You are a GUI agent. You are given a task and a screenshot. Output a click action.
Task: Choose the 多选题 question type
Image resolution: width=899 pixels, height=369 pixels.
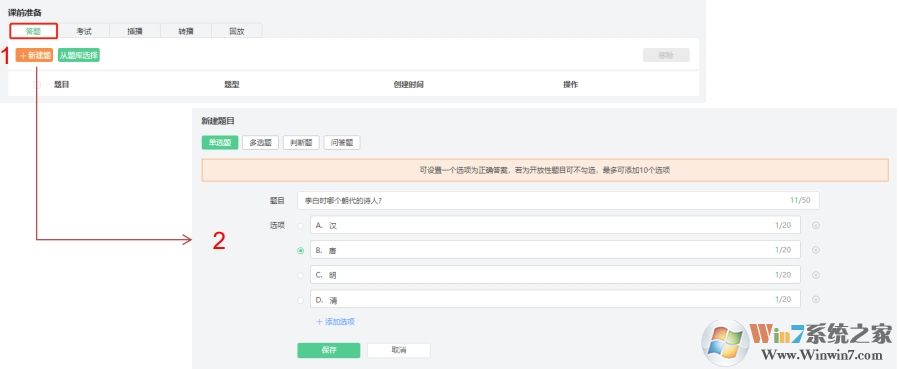260,143
